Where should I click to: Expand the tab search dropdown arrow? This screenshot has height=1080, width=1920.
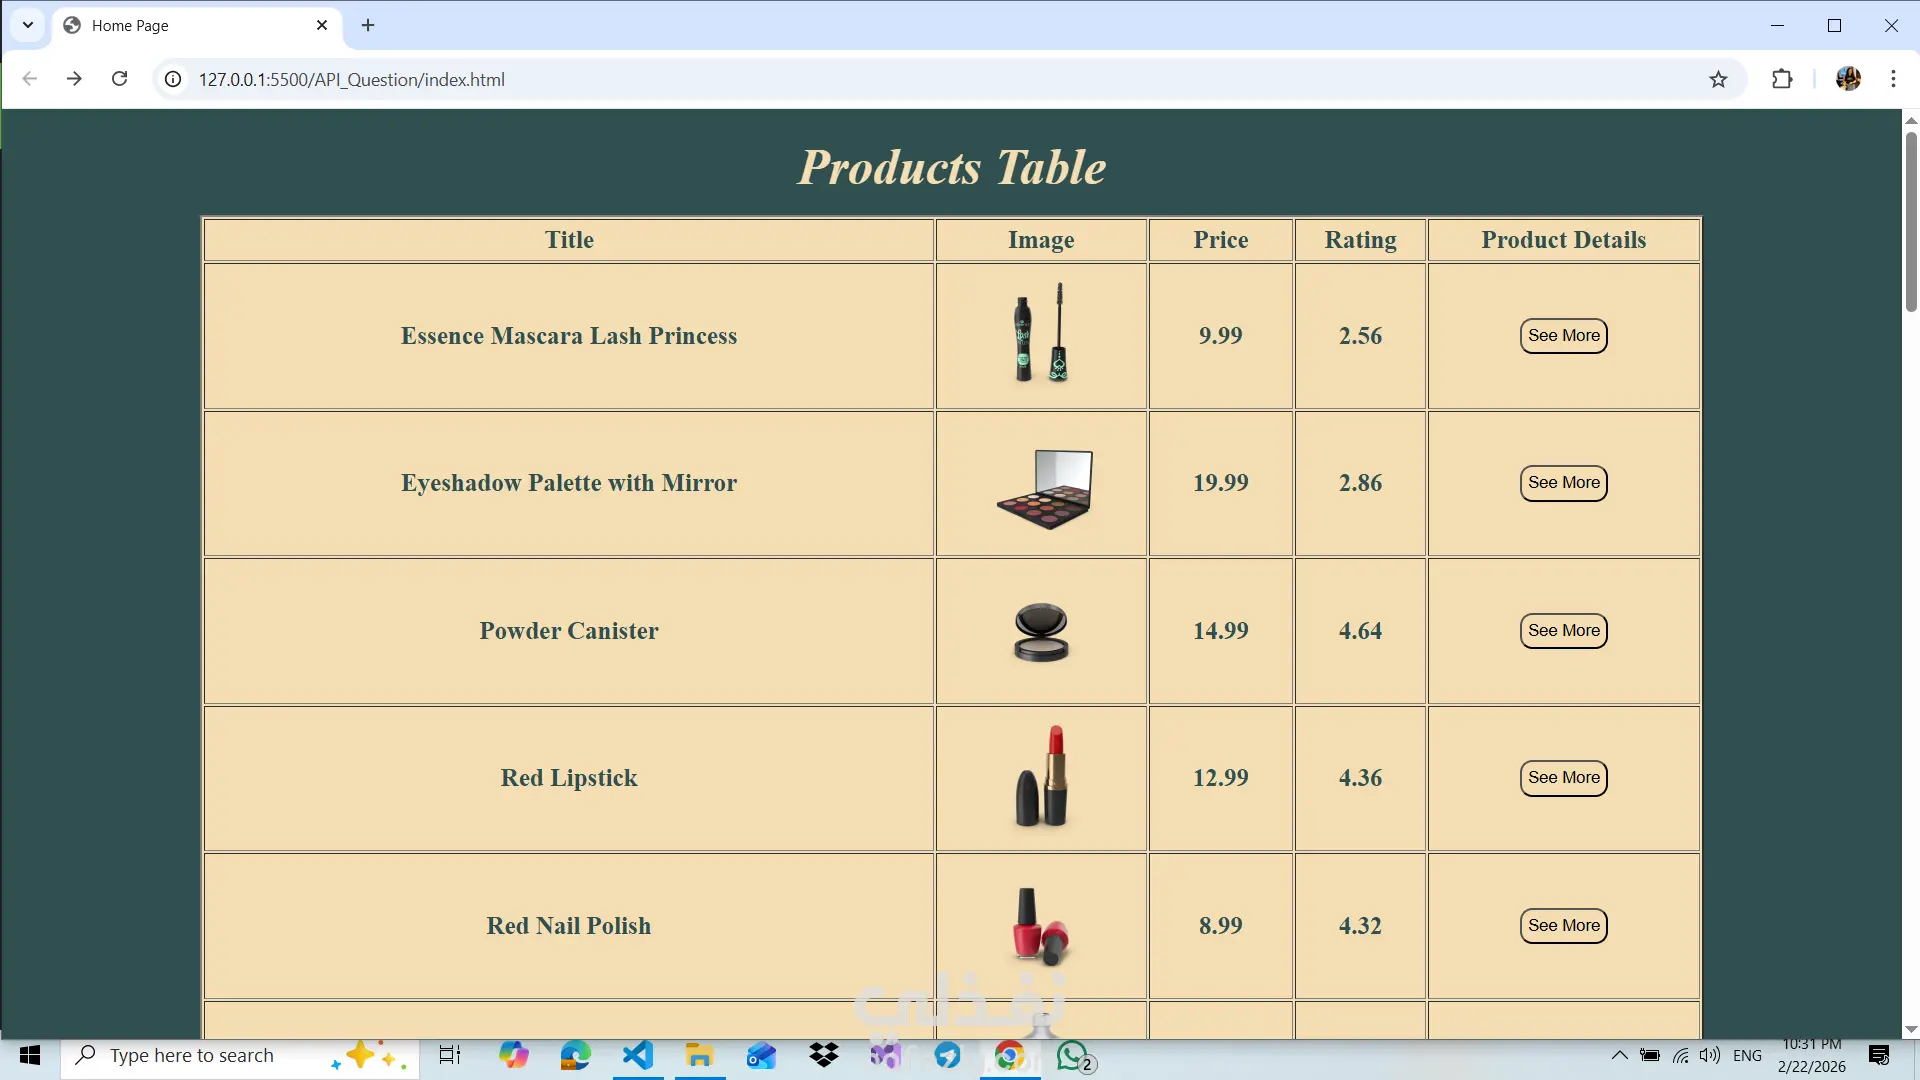(28, 25)
